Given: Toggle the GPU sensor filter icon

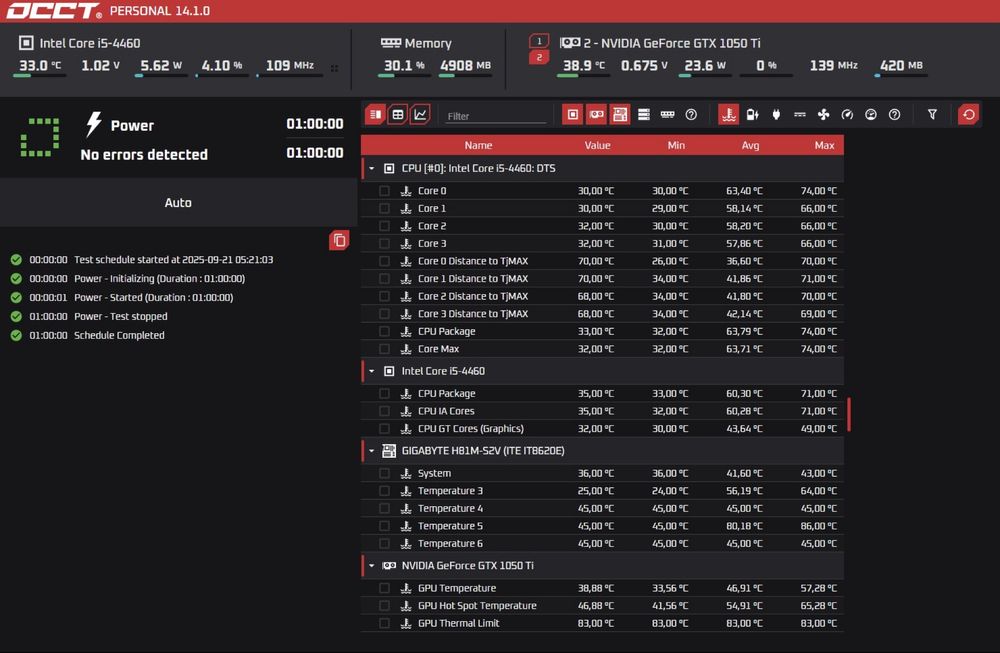Looking at the screenshot, I should point(596,115).
